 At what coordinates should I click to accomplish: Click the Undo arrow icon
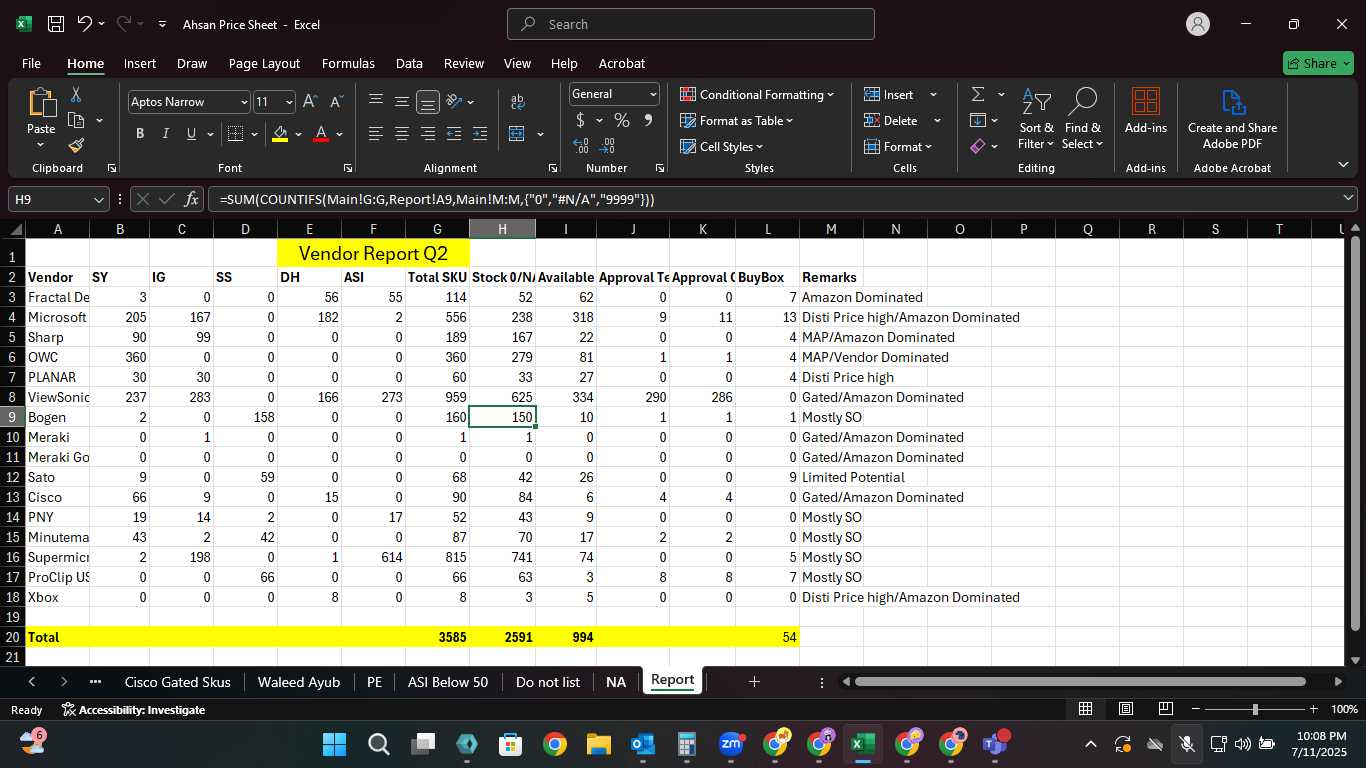click(x=85, y=24)
